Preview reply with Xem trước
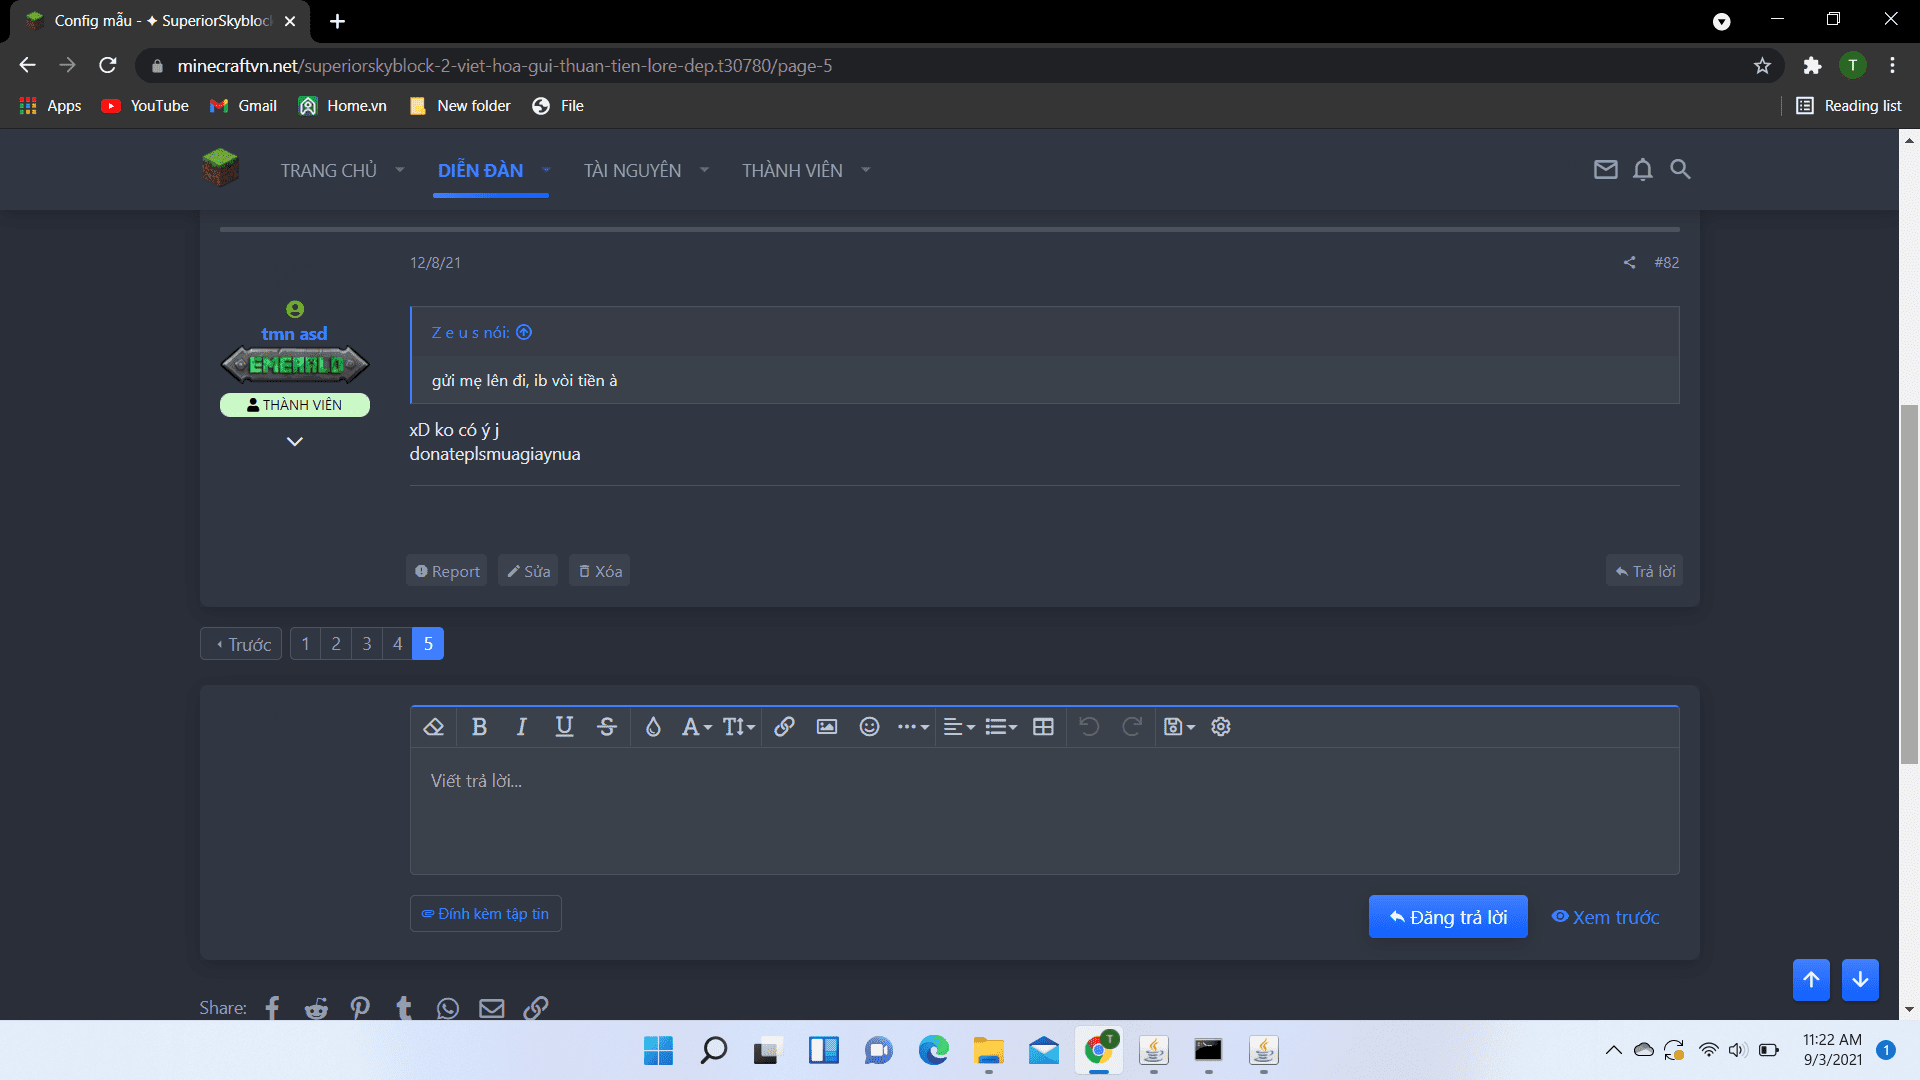Viewport: 1920px width, 1080px height. pyautogui.click(x=1605, y=917)
